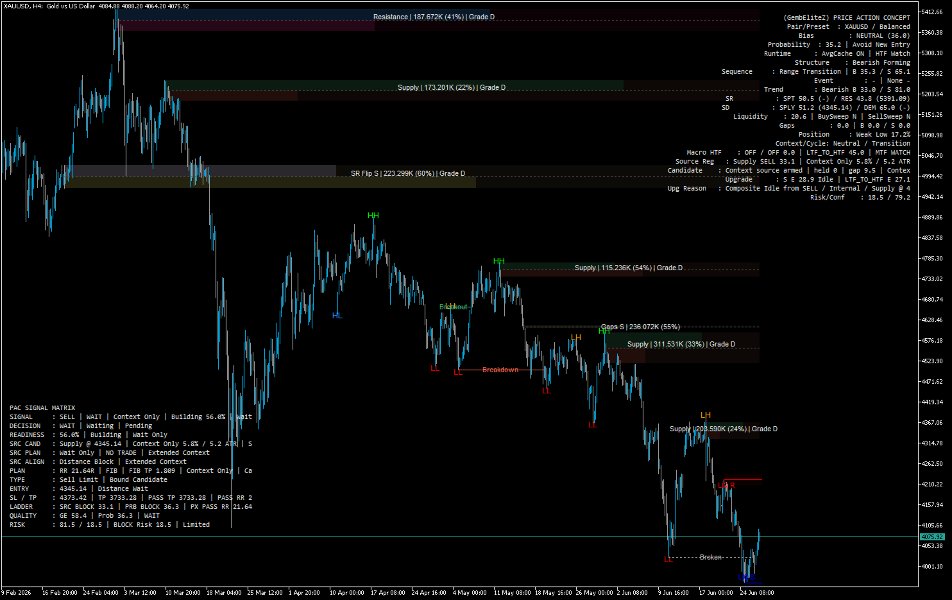Click the topmost green HH swing marker

373,216
